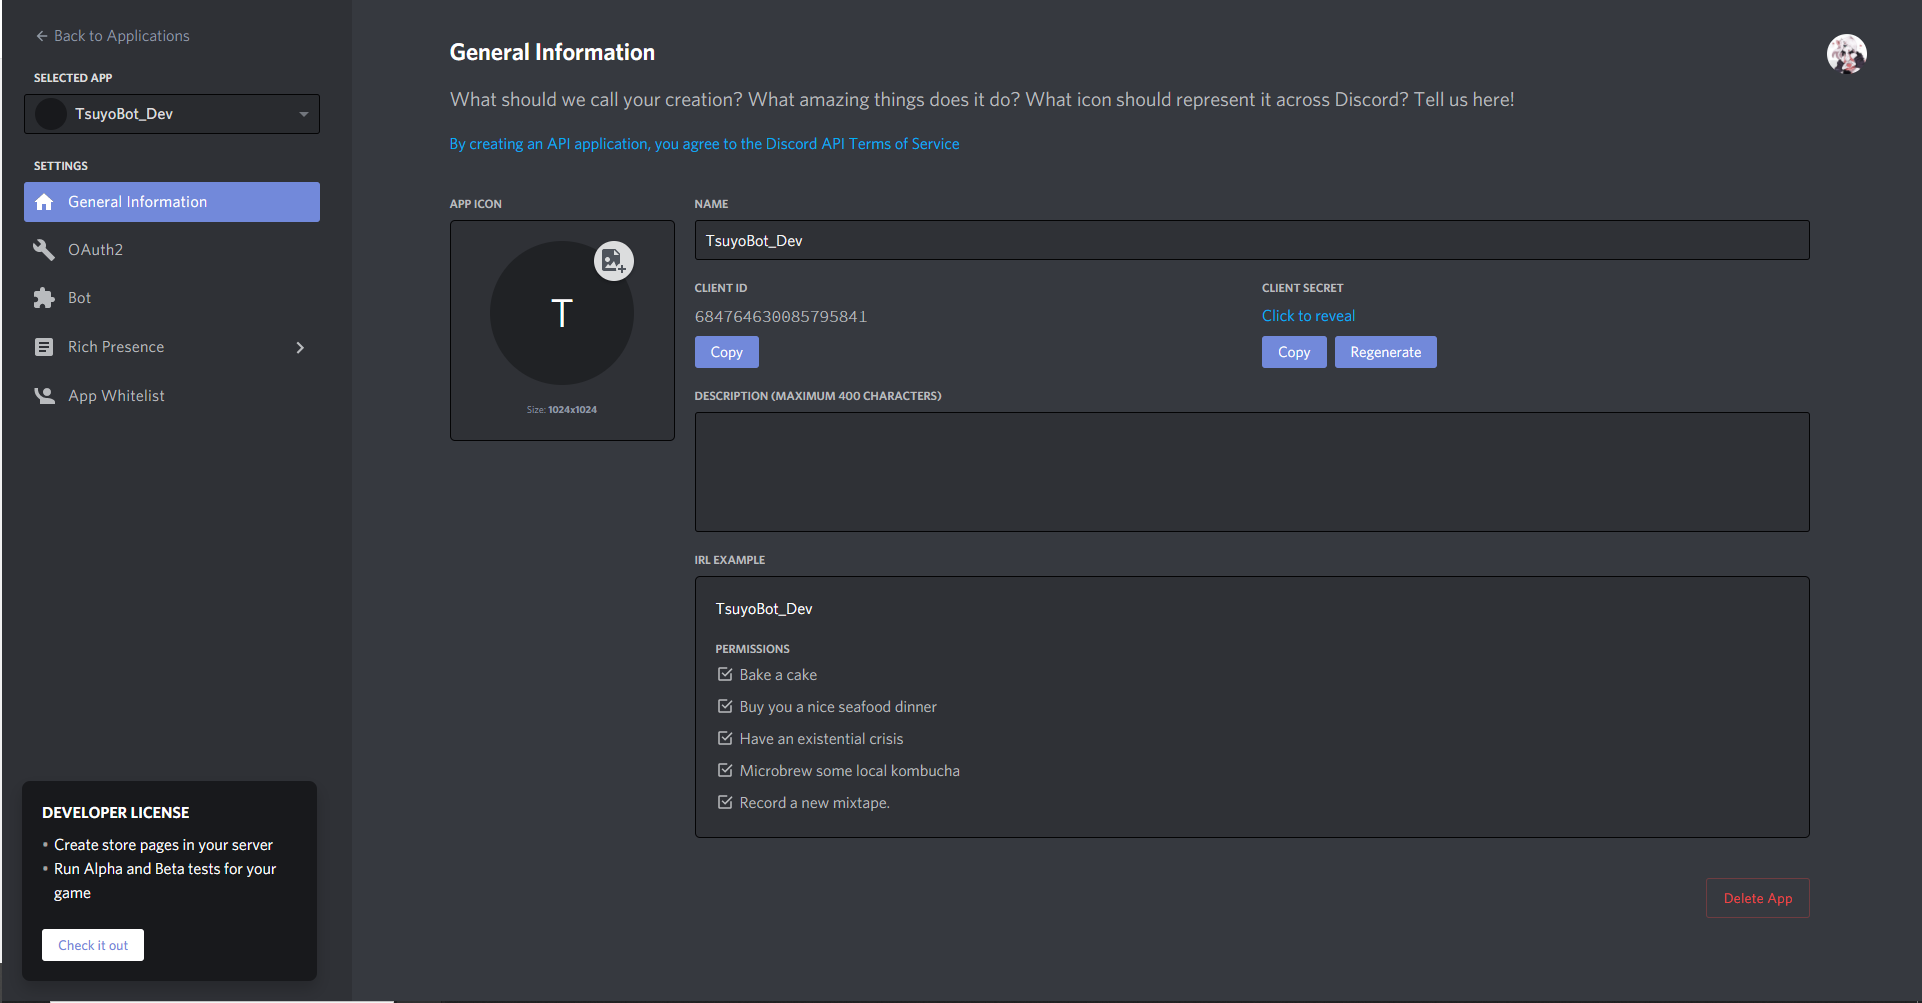Click the TsuyoBot_Dev app avatar in selector

coord(51,114)
